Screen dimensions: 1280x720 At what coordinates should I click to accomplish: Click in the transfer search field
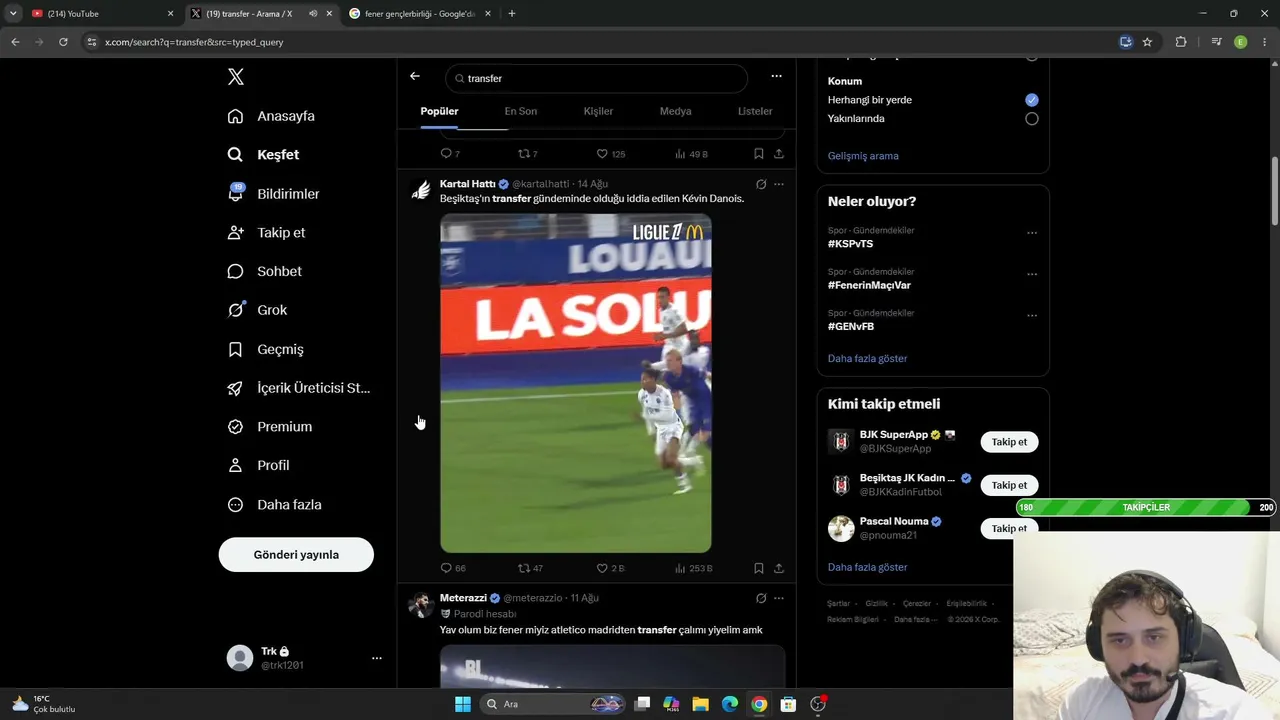click(597, 78)
